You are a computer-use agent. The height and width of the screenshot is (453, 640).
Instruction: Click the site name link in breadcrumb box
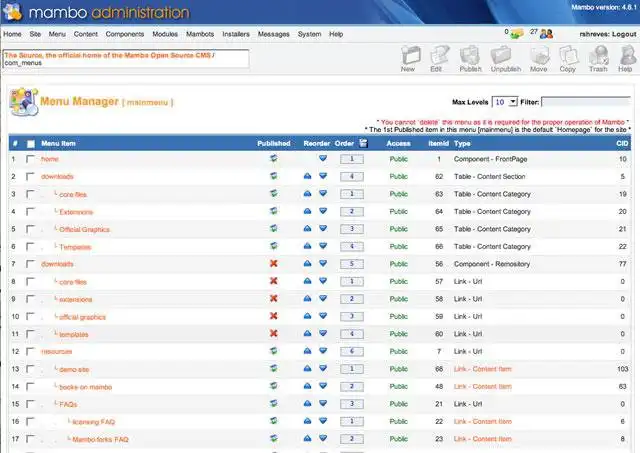click(108, 55)
